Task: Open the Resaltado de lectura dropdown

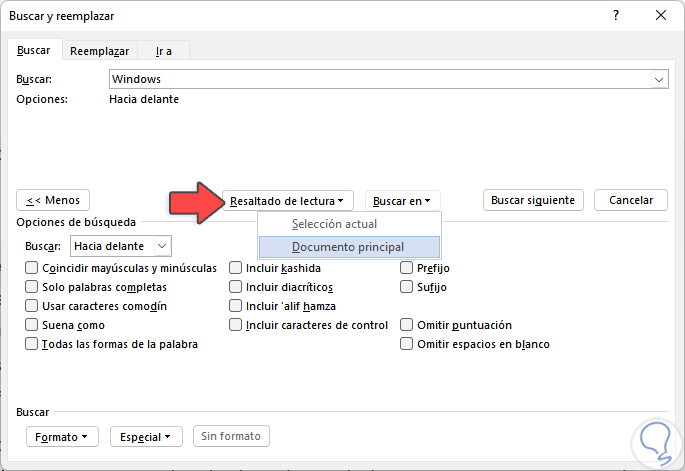Action: click(287, 201)
